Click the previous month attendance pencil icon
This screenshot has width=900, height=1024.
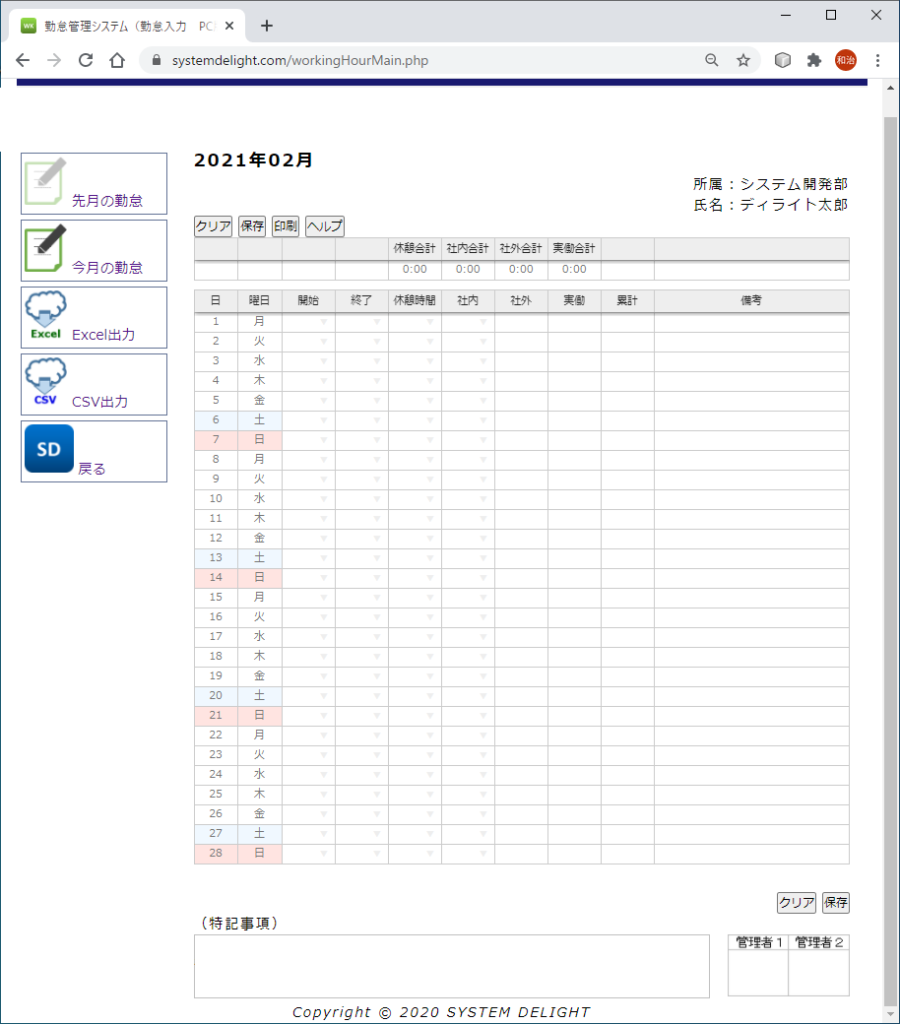coord(45,181)
